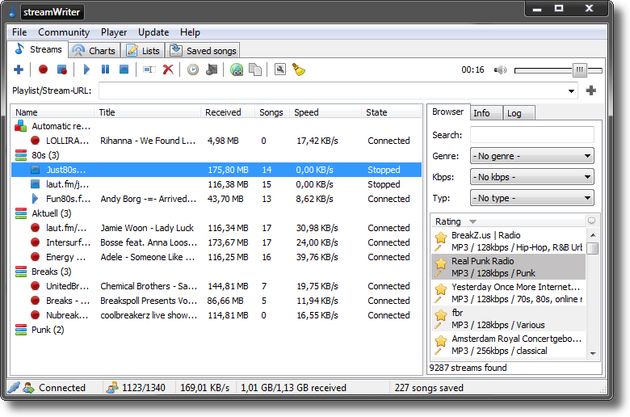Sort stream list by Received column
The height and width of the screenshot is (417, 630).
click(x=227, y=112)
